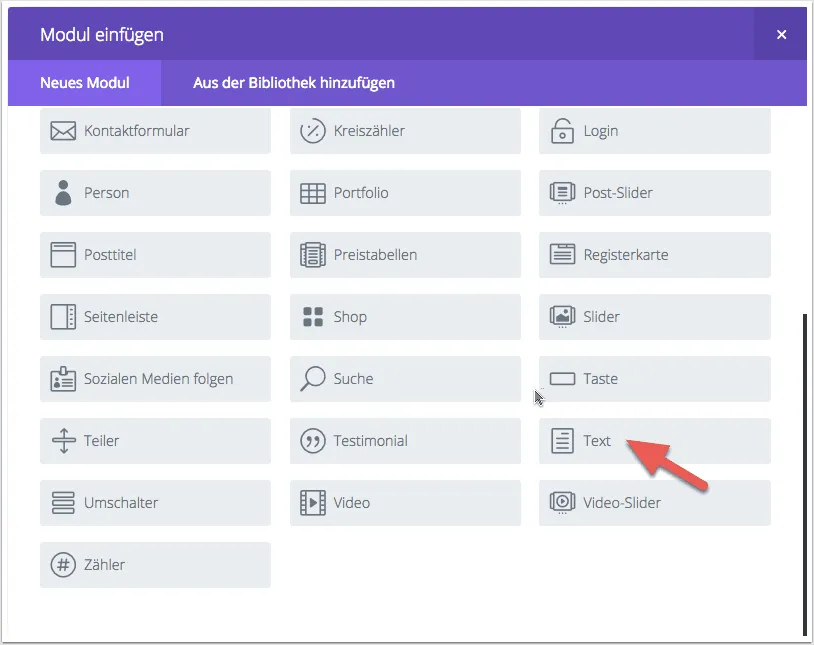Click the envelope icon for Kontaktformular
The height and width of the screenshot is (645, 814).
63,131
